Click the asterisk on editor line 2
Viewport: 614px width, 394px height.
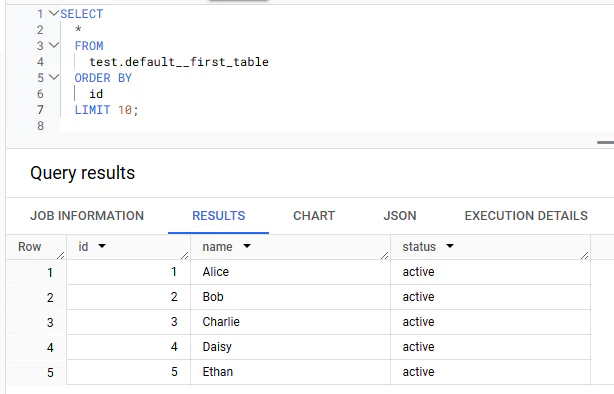click(78, 29)
